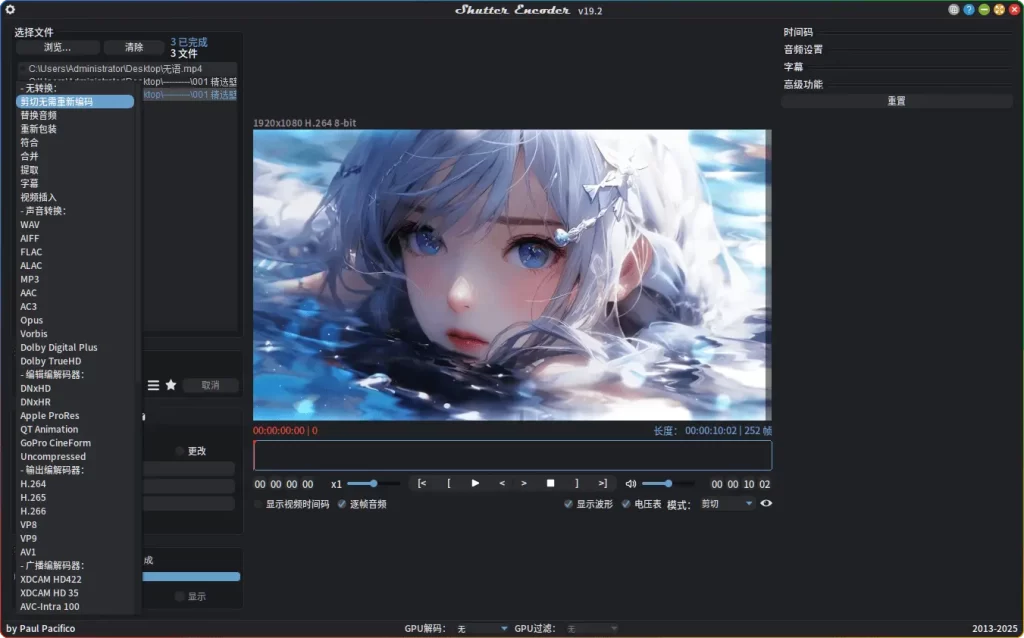Adjust the volume slider
This screenshot has width=1024, height=638.
click(667, 484)
